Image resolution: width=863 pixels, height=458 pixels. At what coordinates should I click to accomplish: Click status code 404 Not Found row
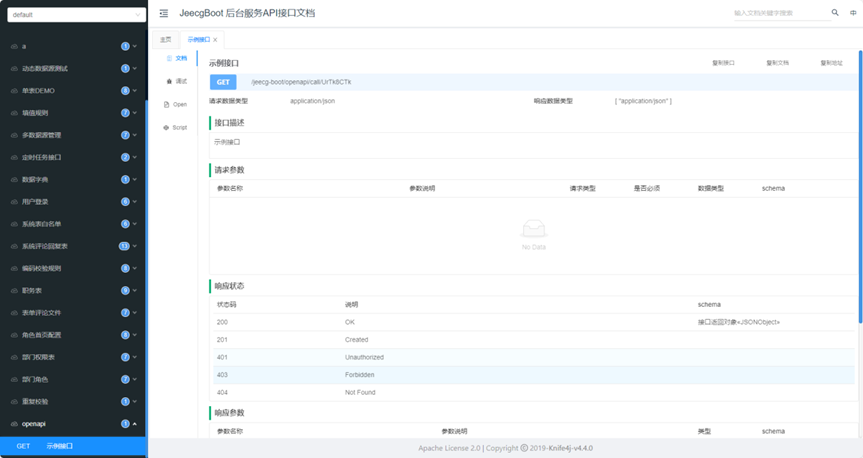pyautogui.click(x=534, y=392)
